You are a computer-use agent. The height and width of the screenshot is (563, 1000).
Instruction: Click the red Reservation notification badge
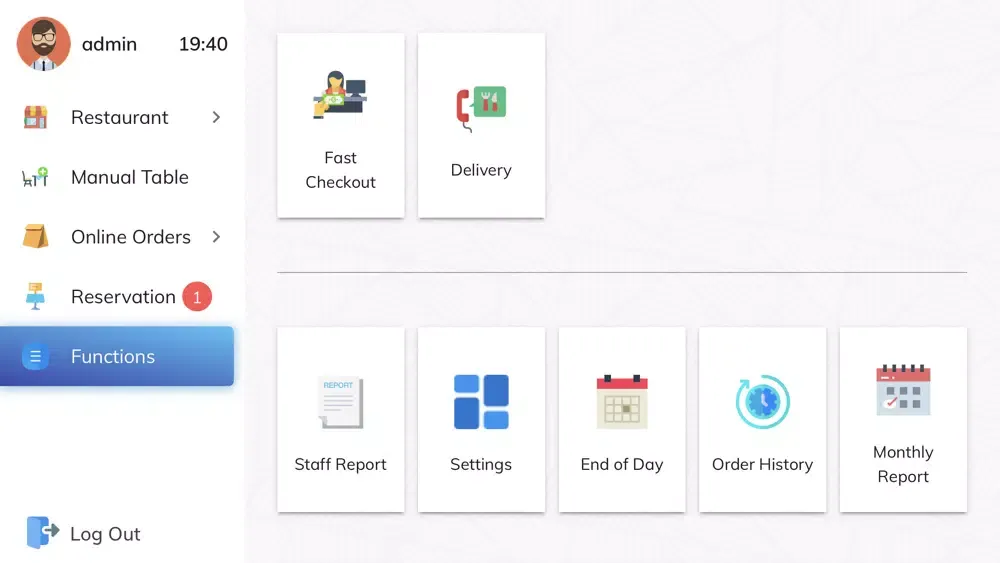click(197, 297)
